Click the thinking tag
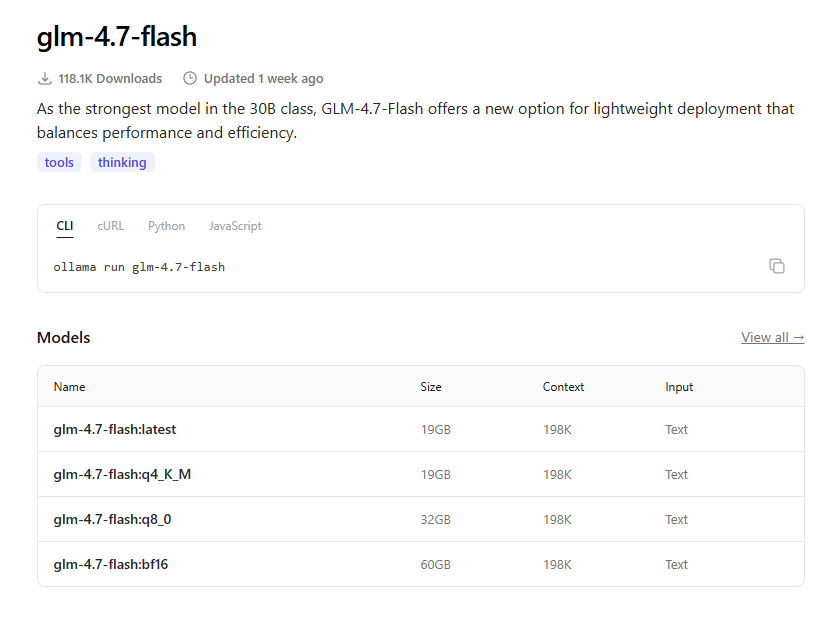This screenshot has height=619, width=837. pyautogui.click(x=122, y=162)
